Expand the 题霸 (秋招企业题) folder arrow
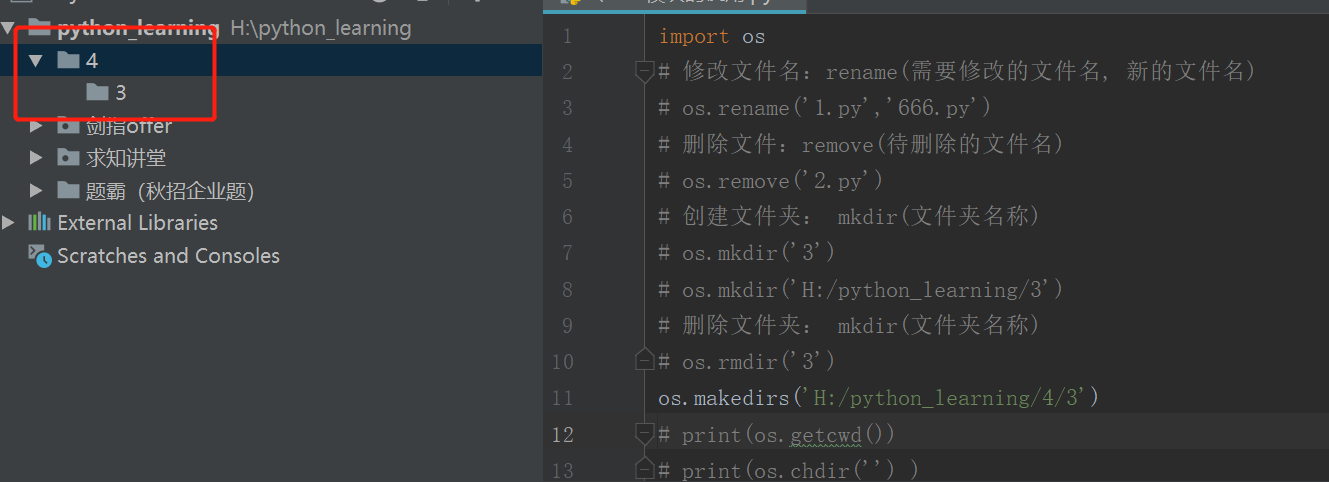The width and height of the screenshot is (1329, 482). click(36, 190)
